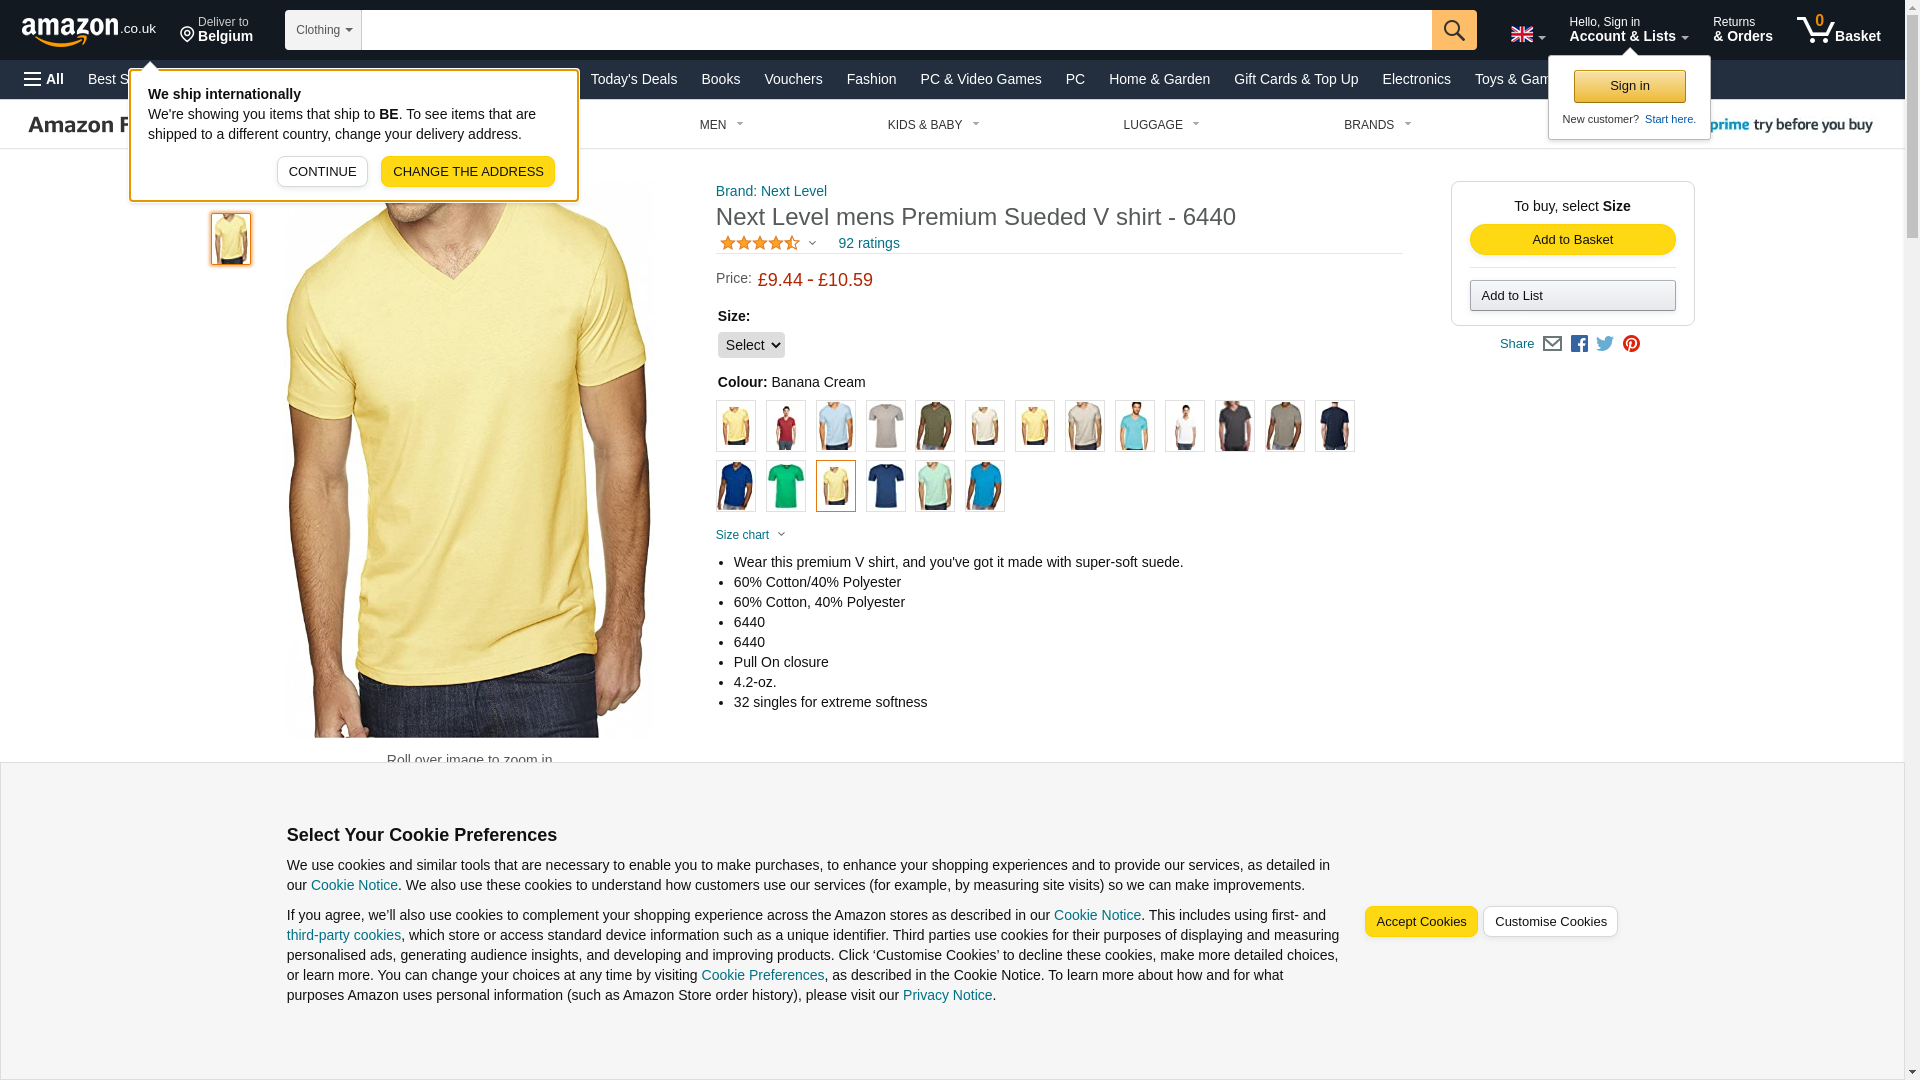Viewport: 1920px width, 1080px height.
Task: Click the Amazon.co.uk logo
Action: pyautogui.click(x=88, y=30)
